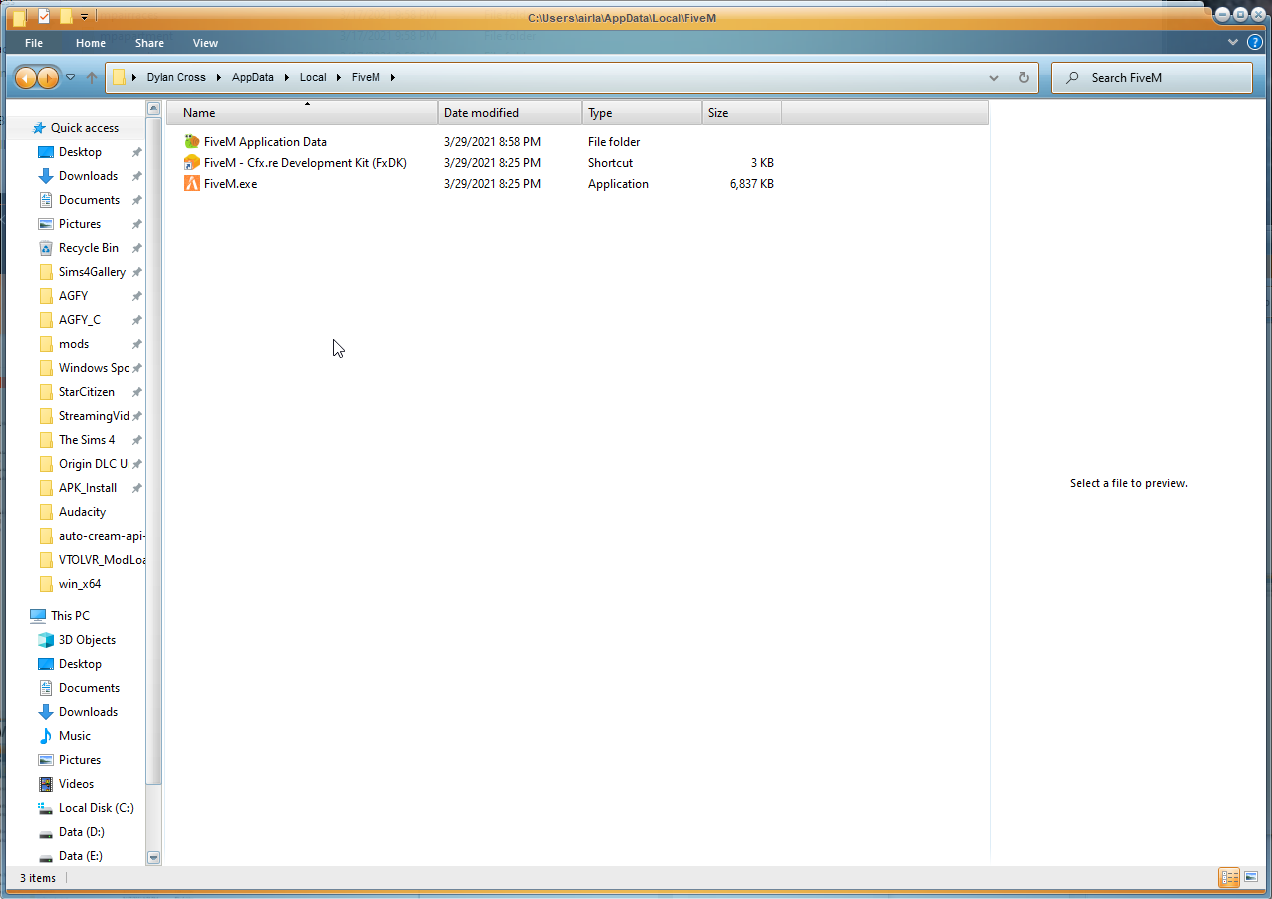1272x899 pixels.
Task: Open Pictures under Quick access
Action: tap(80, 224)
